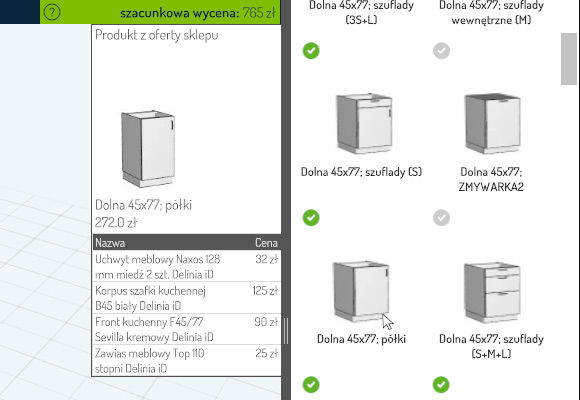The image size is (580, 400).
Task: Click the catalog scrollbar thumb
Action: [569, 59]
